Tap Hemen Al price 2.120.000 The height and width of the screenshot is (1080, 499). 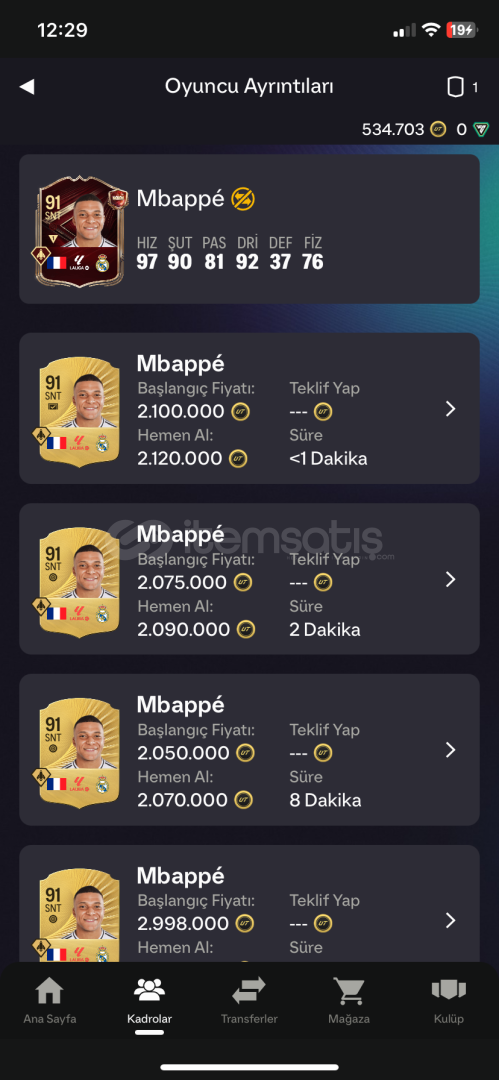point(179,458)
